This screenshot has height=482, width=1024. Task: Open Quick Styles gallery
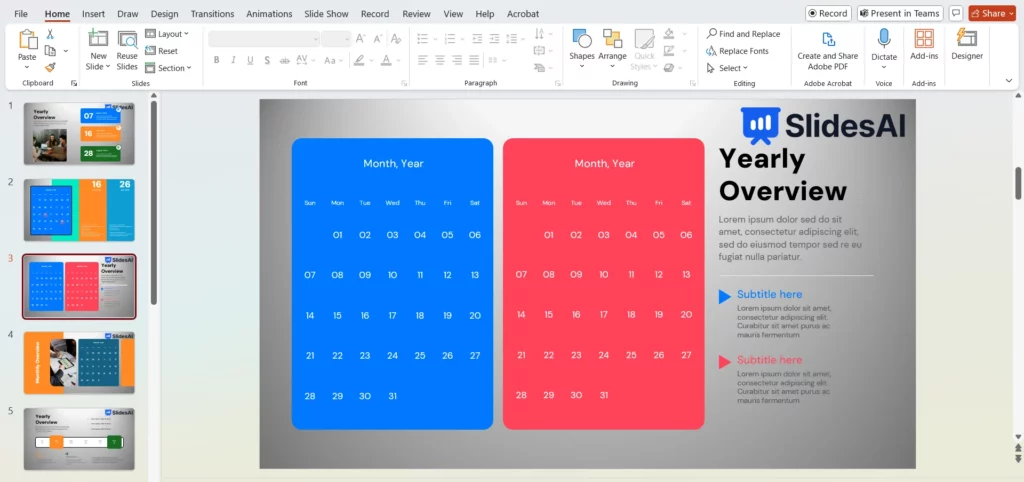pos(644,49)
